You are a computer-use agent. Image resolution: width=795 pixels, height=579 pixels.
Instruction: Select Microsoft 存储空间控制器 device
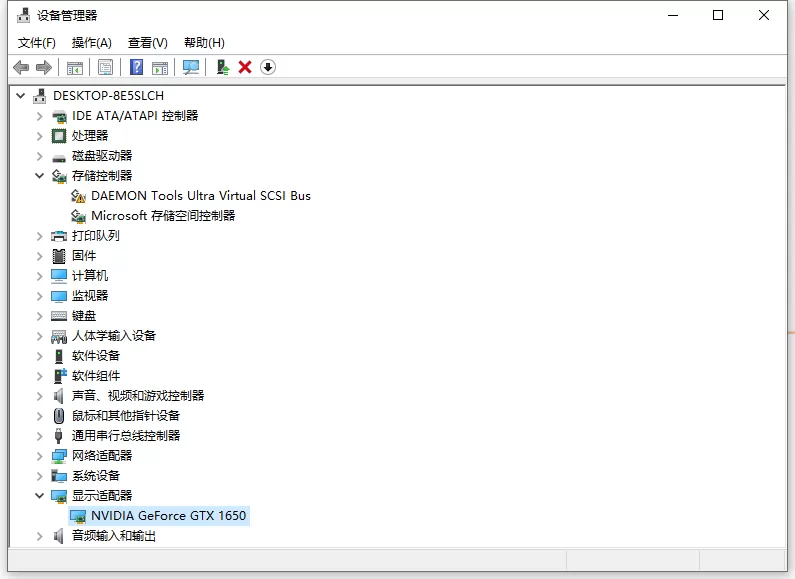(163, 216)
